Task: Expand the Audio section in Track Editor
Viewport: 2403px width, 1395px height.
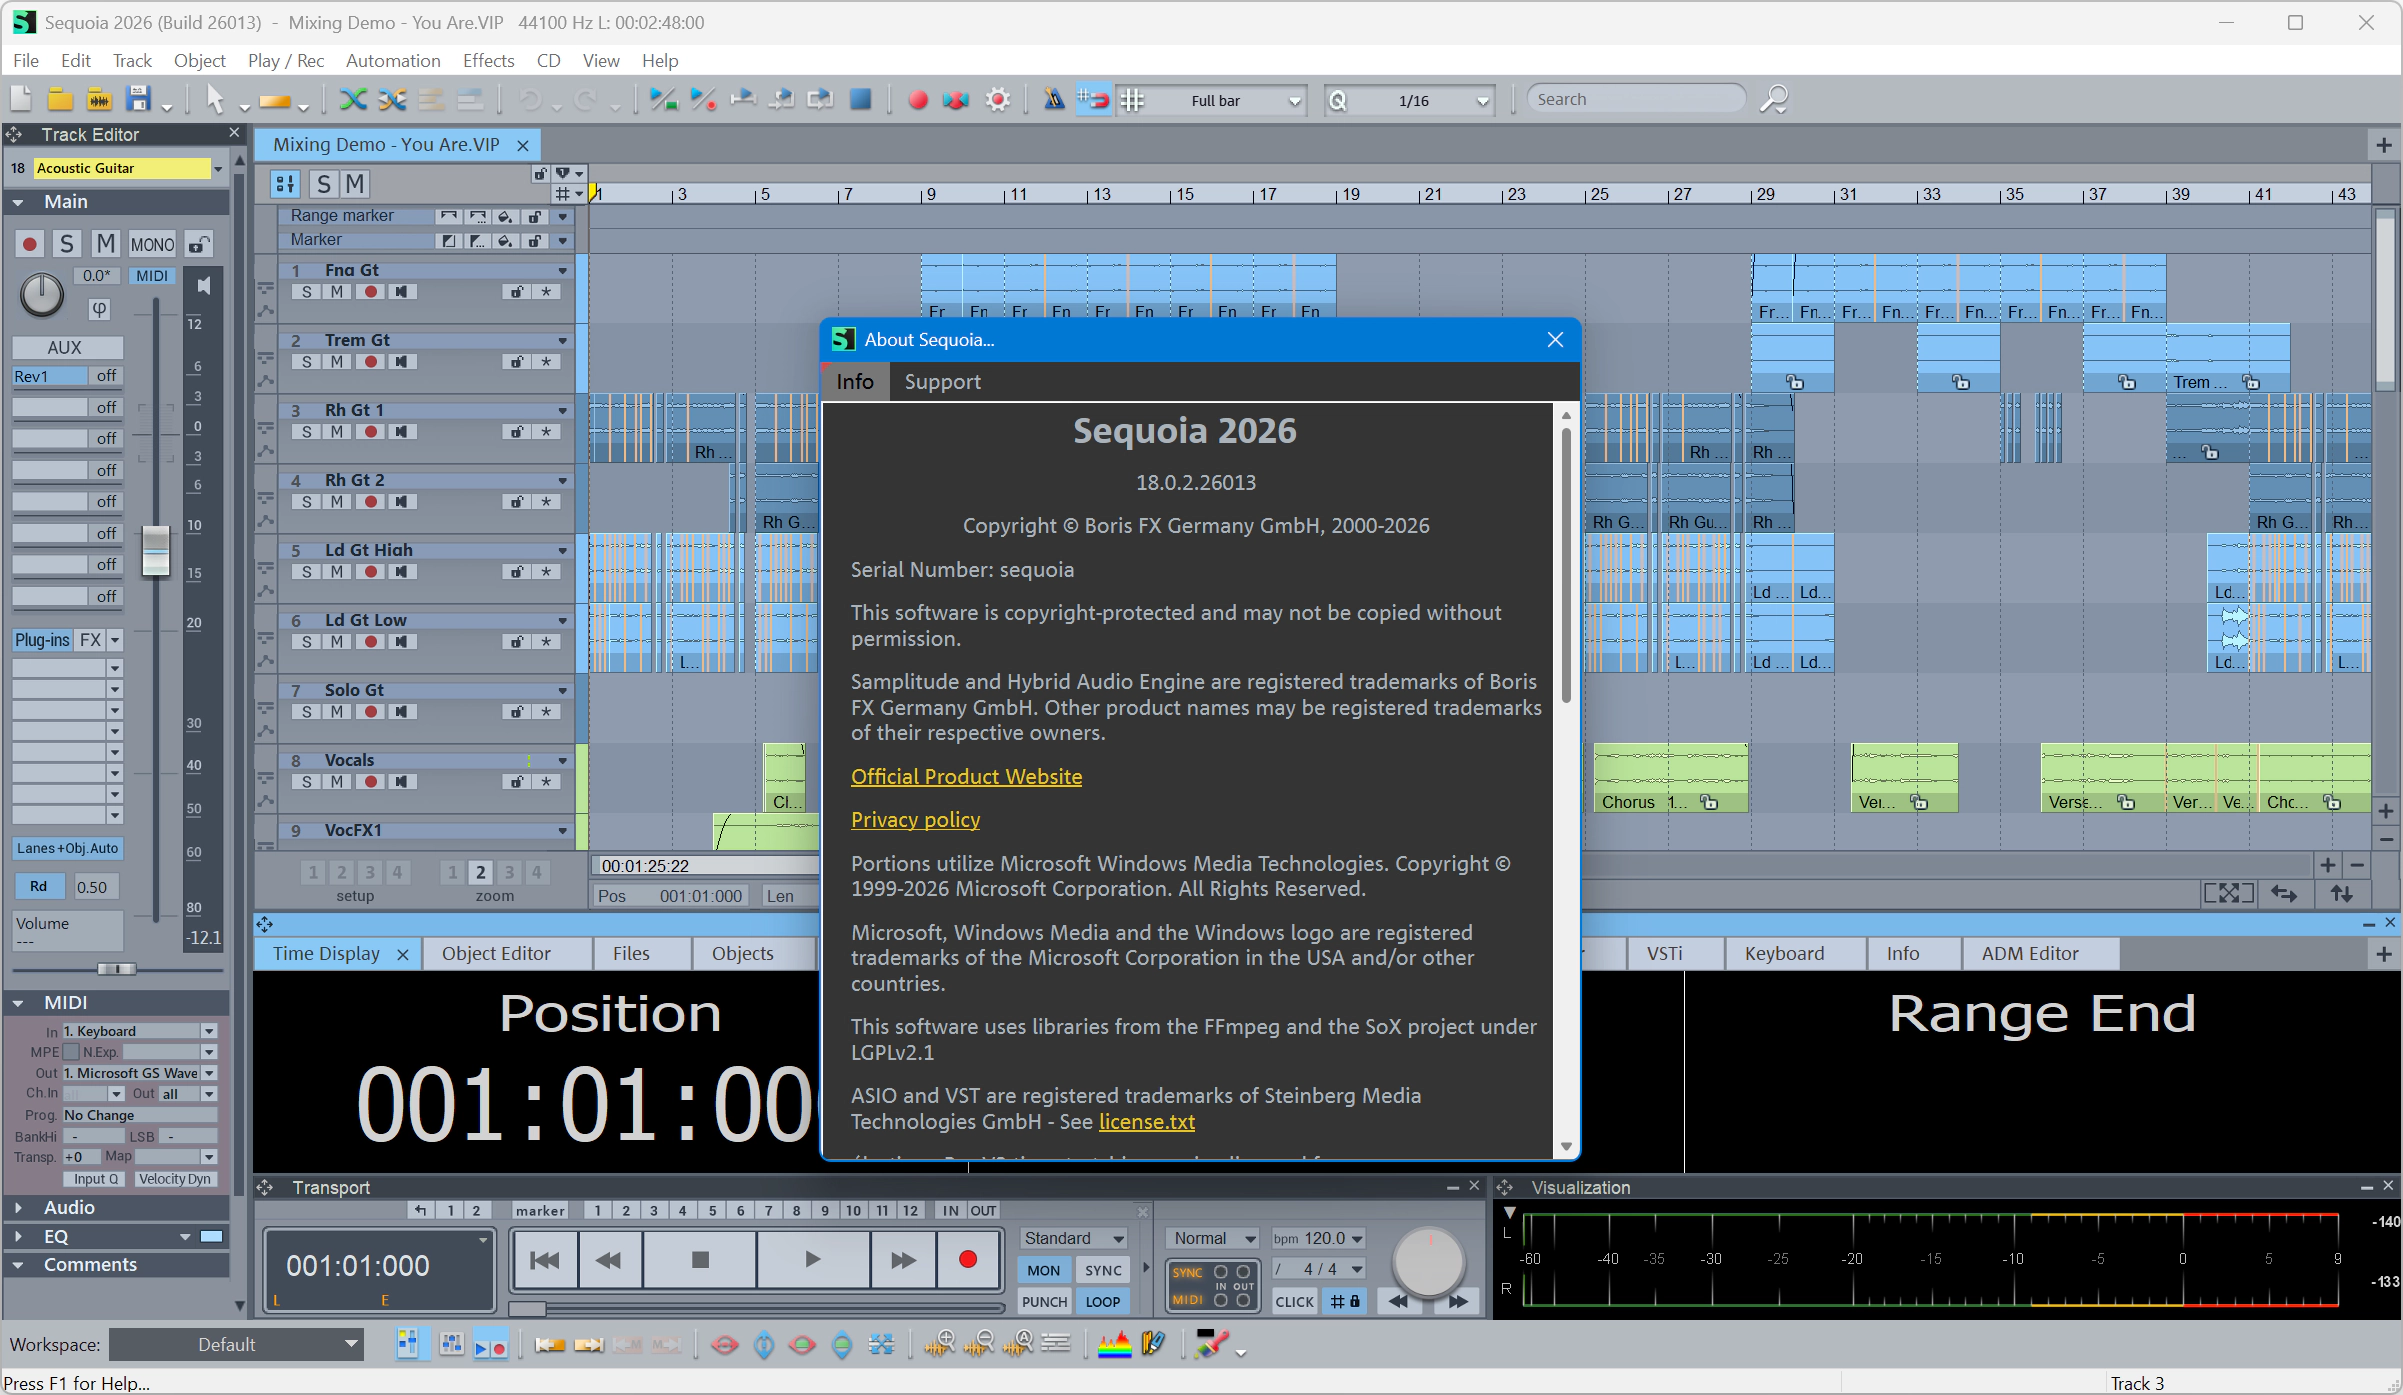Action: [x=19, y=1207]
